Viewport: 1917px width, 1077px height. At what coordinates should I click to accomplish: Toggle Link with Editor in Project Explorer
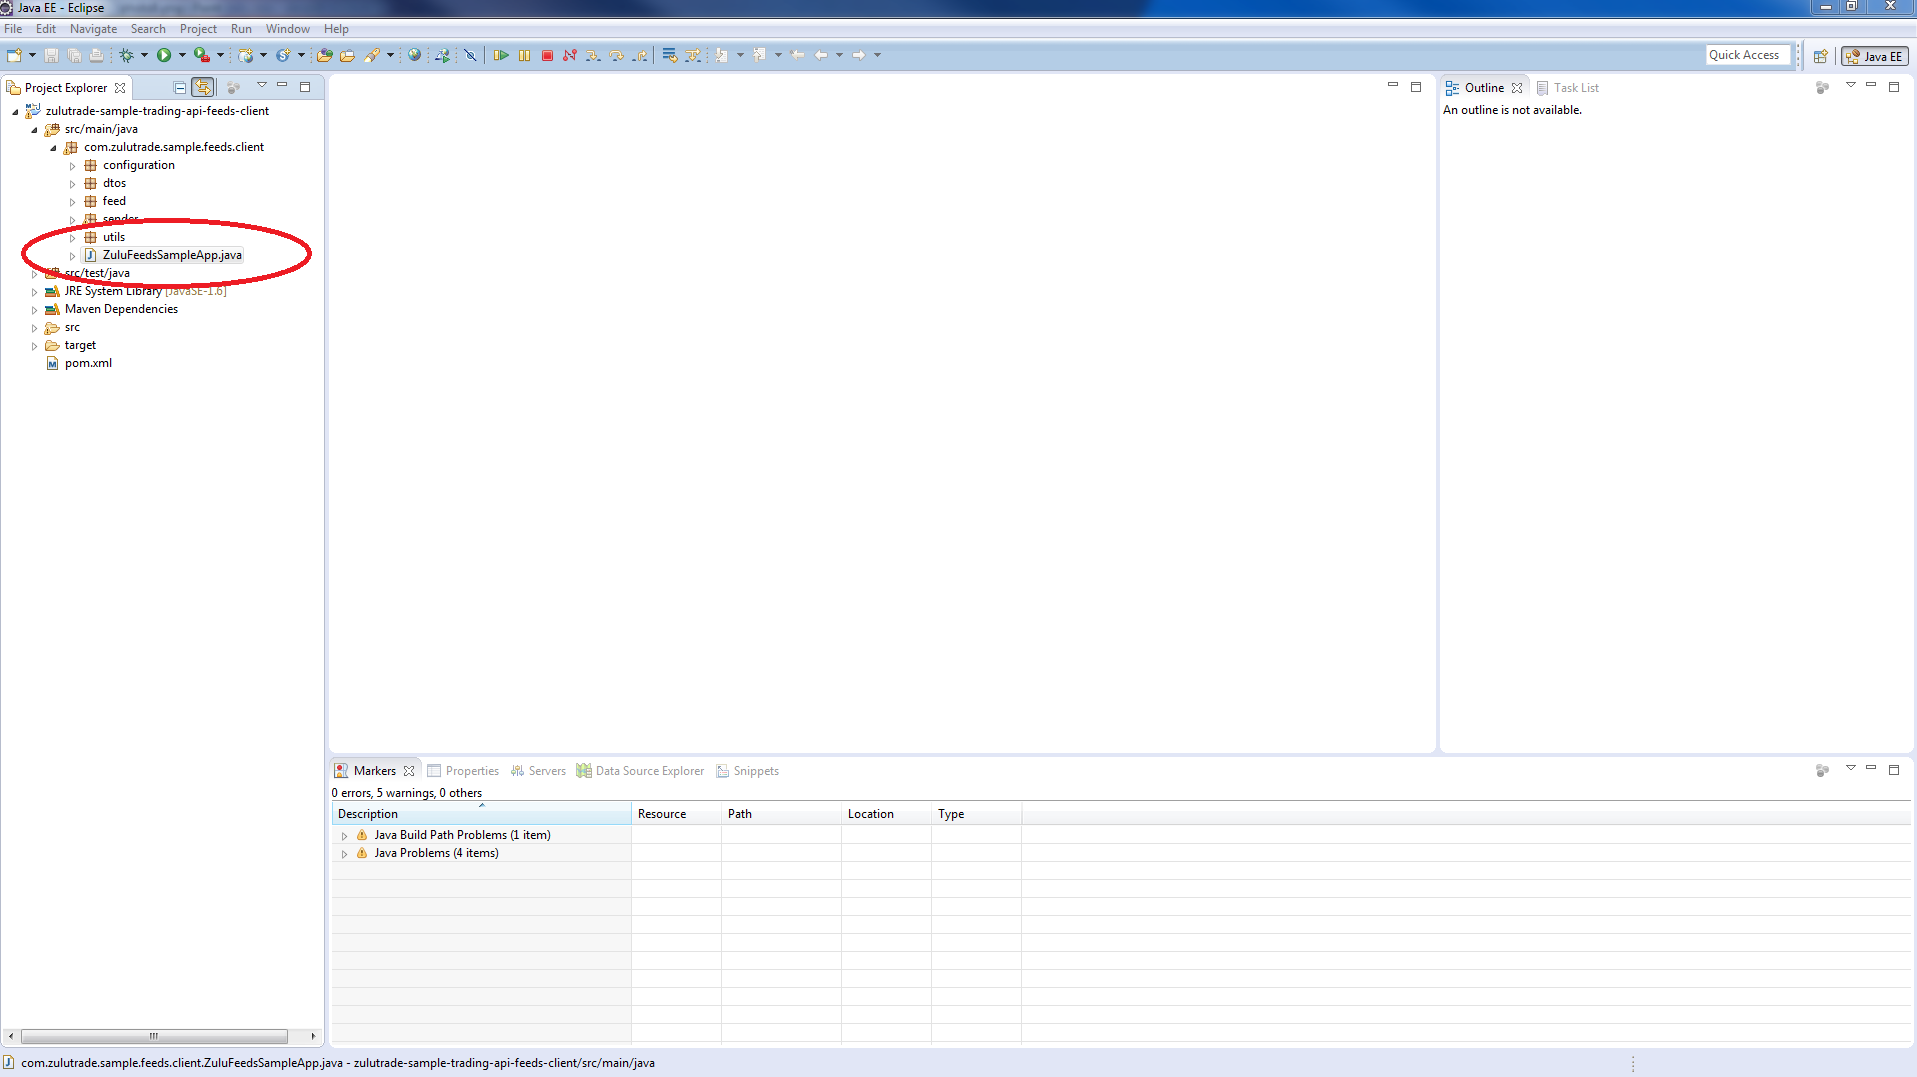203,88
